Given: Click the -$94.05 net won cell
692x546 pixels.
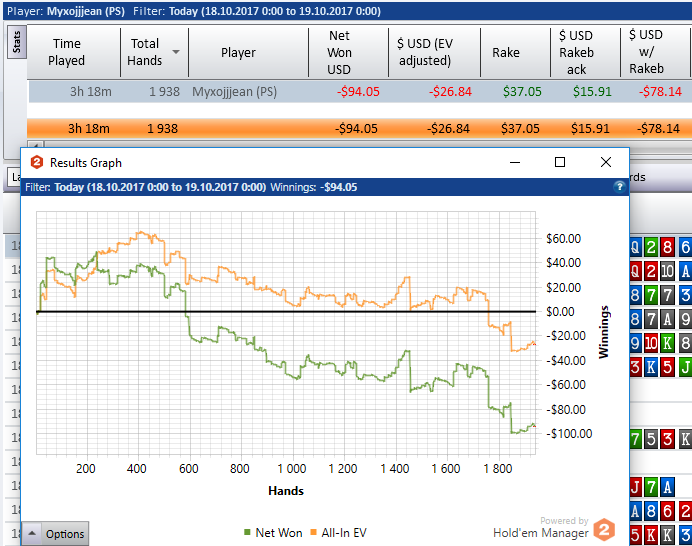Looking at the screenshot, I should (x=358, y=92).
